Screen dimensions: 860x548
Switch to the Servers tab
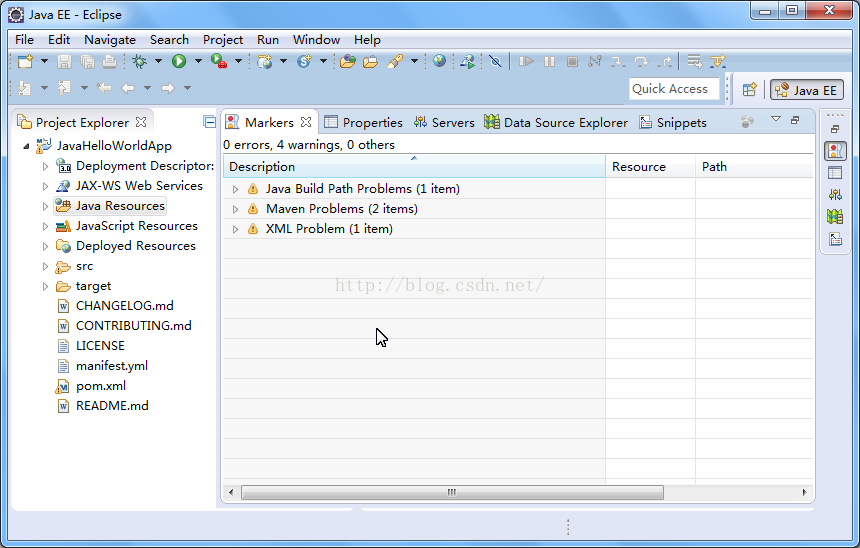(444, 122)
